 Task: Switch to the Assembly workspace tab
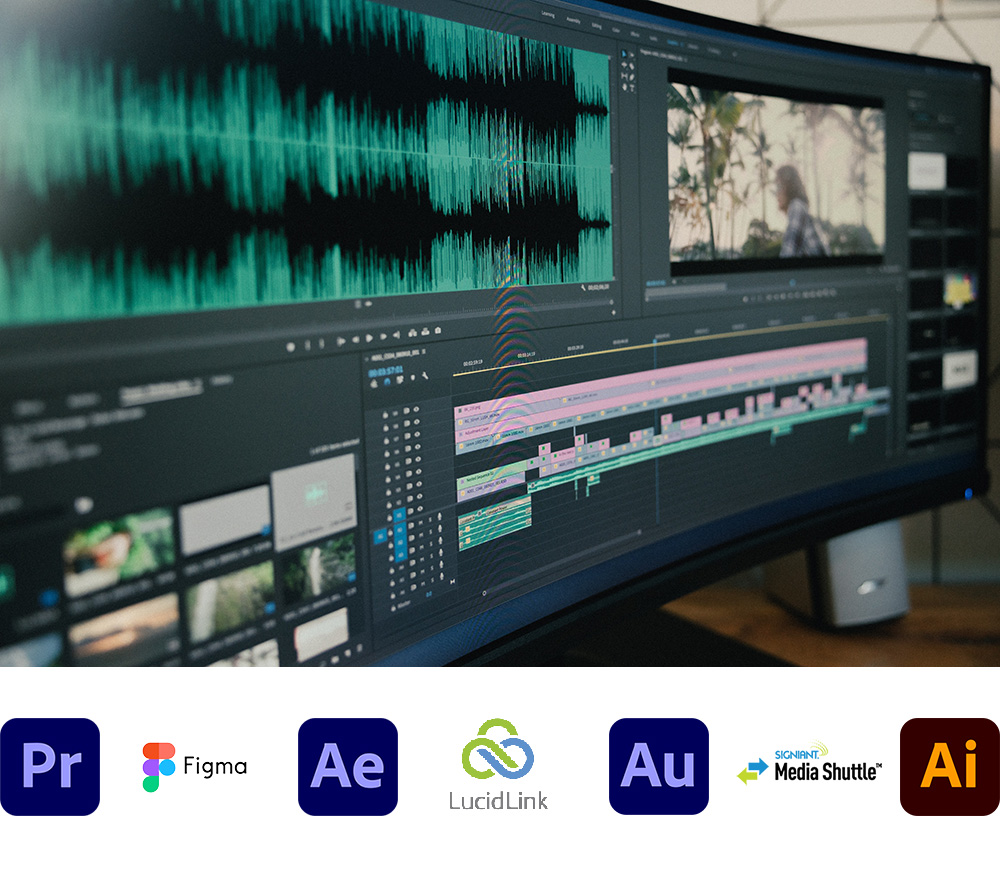[573, 20]
